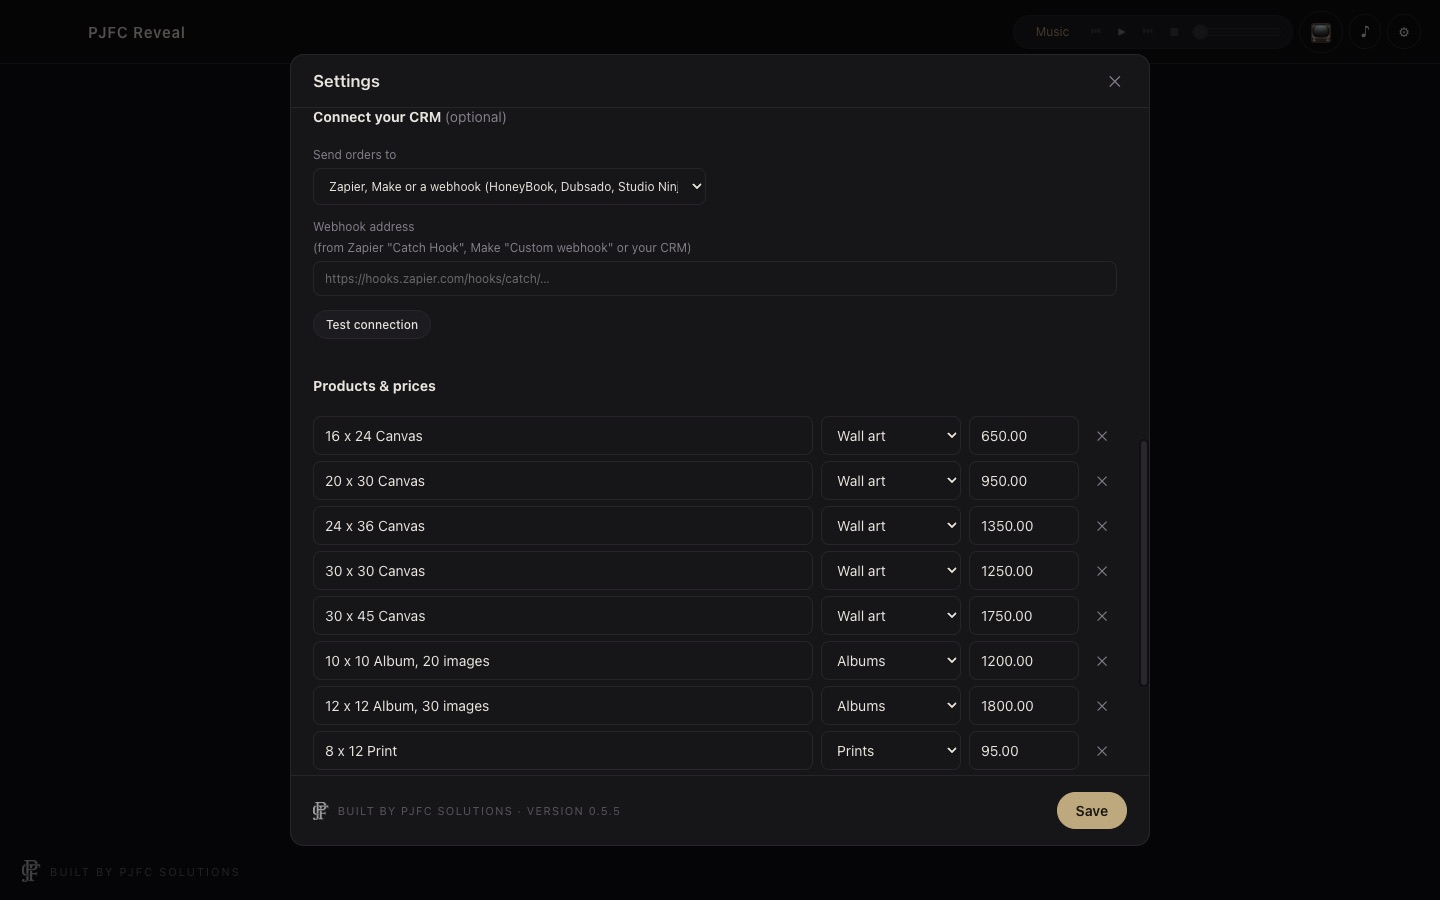
Task: Change category for 30 x 45 Canvas
Action: click(891, 616)
